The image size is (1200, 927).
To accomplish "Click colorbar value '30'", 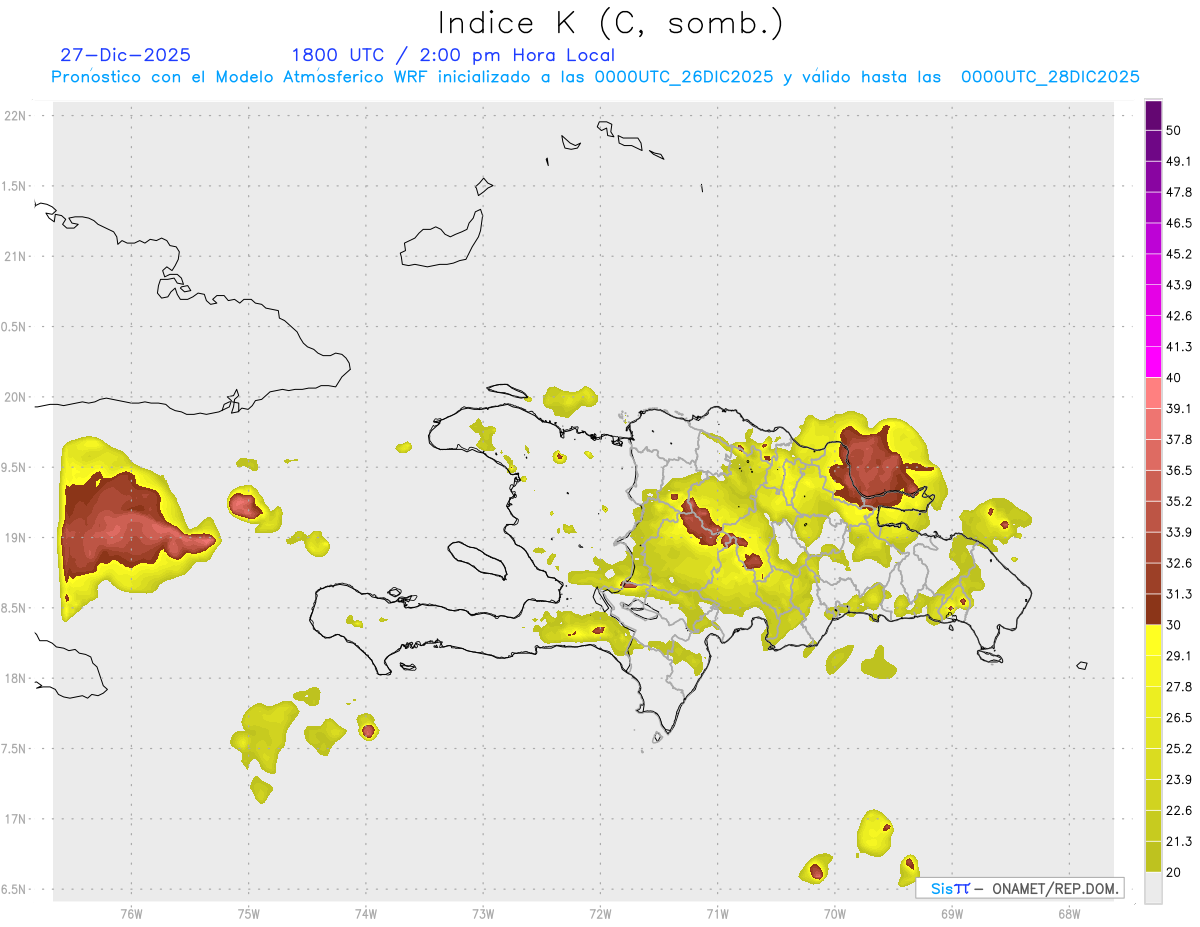I will pyautogui.click(x=1174, y=625).
